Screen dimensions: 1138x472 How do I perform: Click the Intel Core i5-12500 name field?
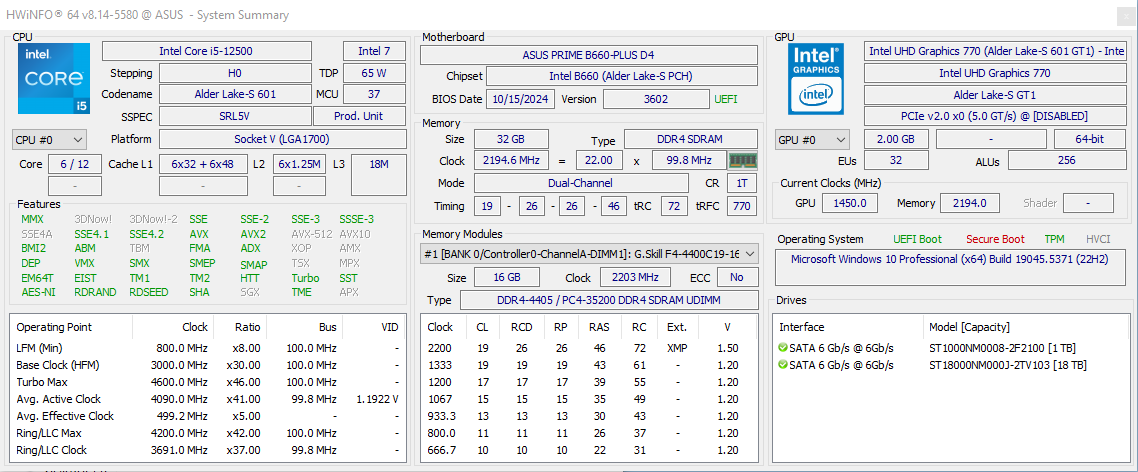[x=207, y=51]
